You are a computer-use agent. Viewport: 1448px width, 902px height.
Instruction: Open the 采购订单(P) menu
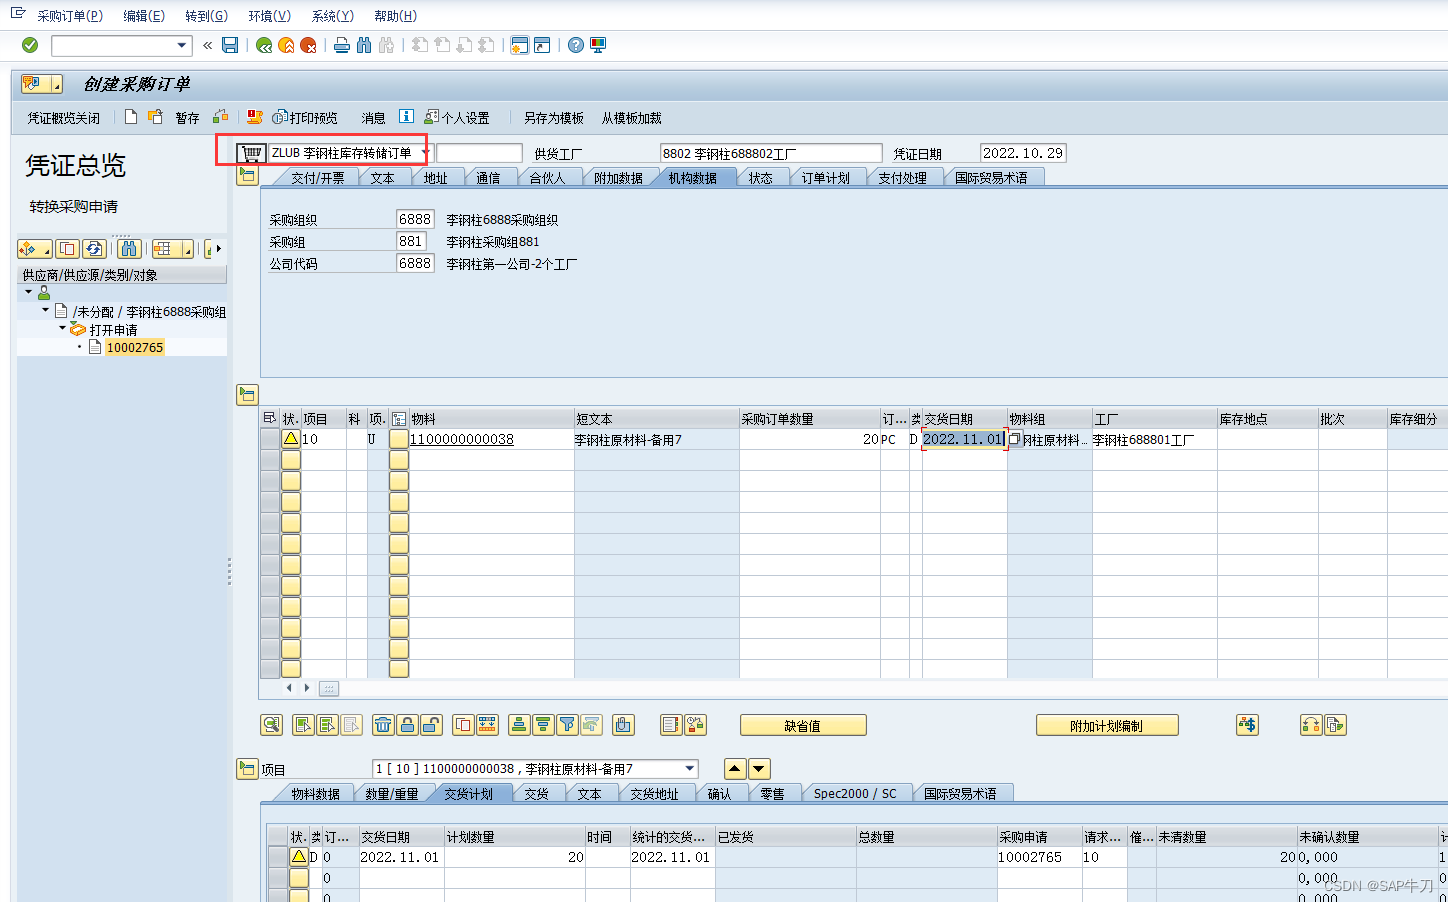pyautogui.click(x=70, y=16)
